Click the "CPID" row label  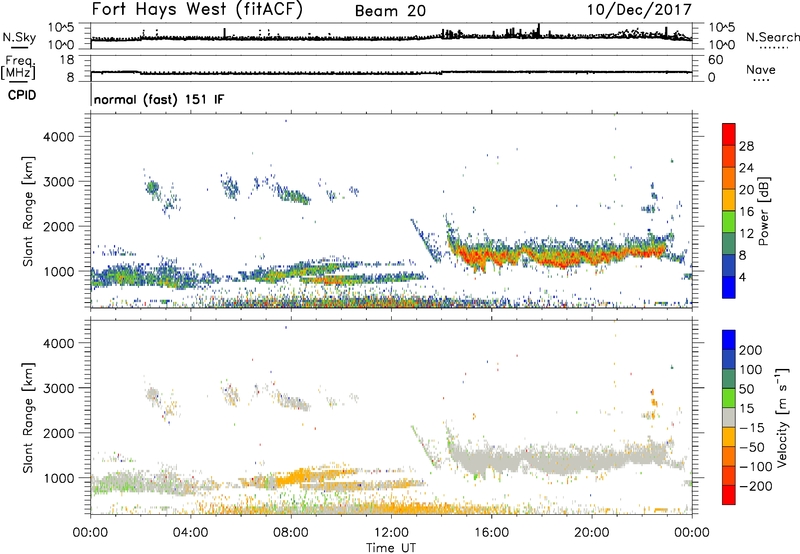[x=22, y=95]
